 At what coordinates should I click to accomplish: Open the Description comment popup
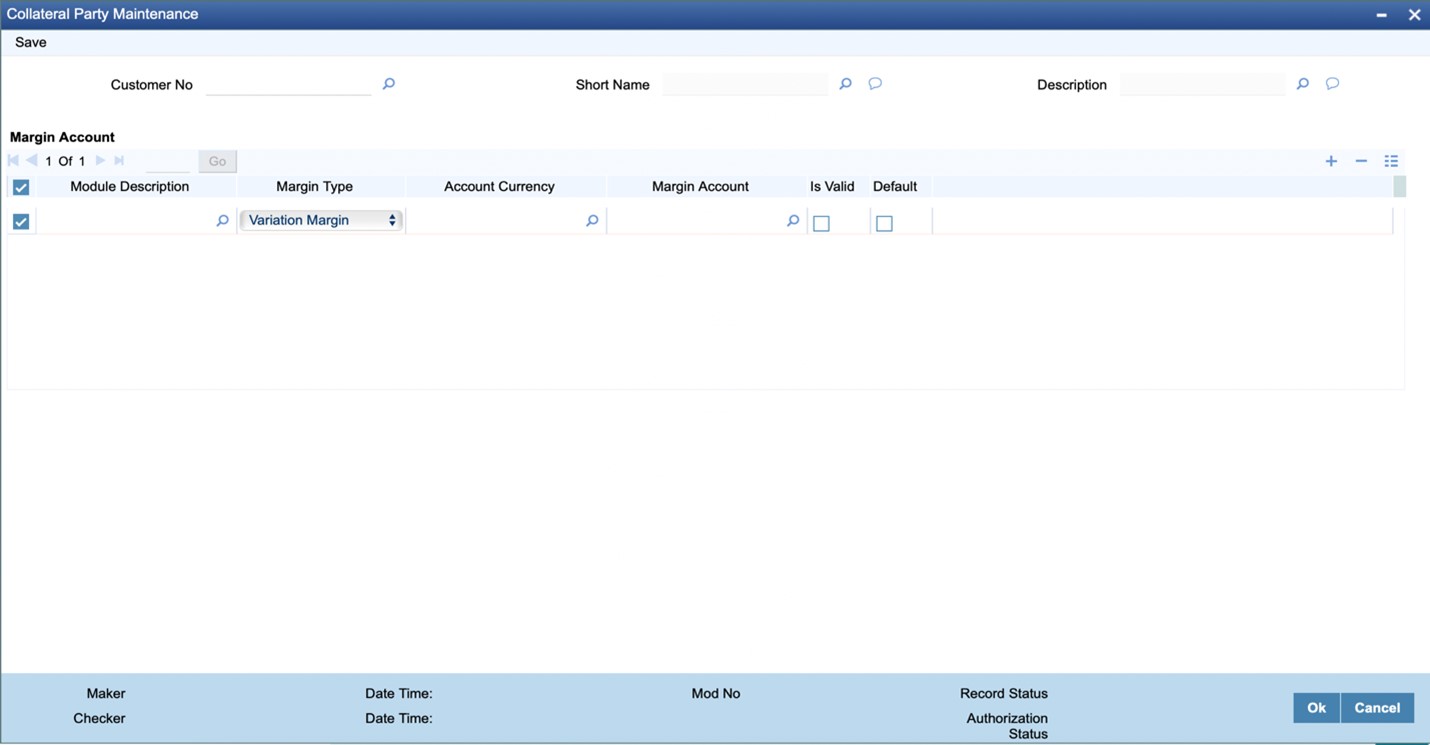coord(1332,84)
